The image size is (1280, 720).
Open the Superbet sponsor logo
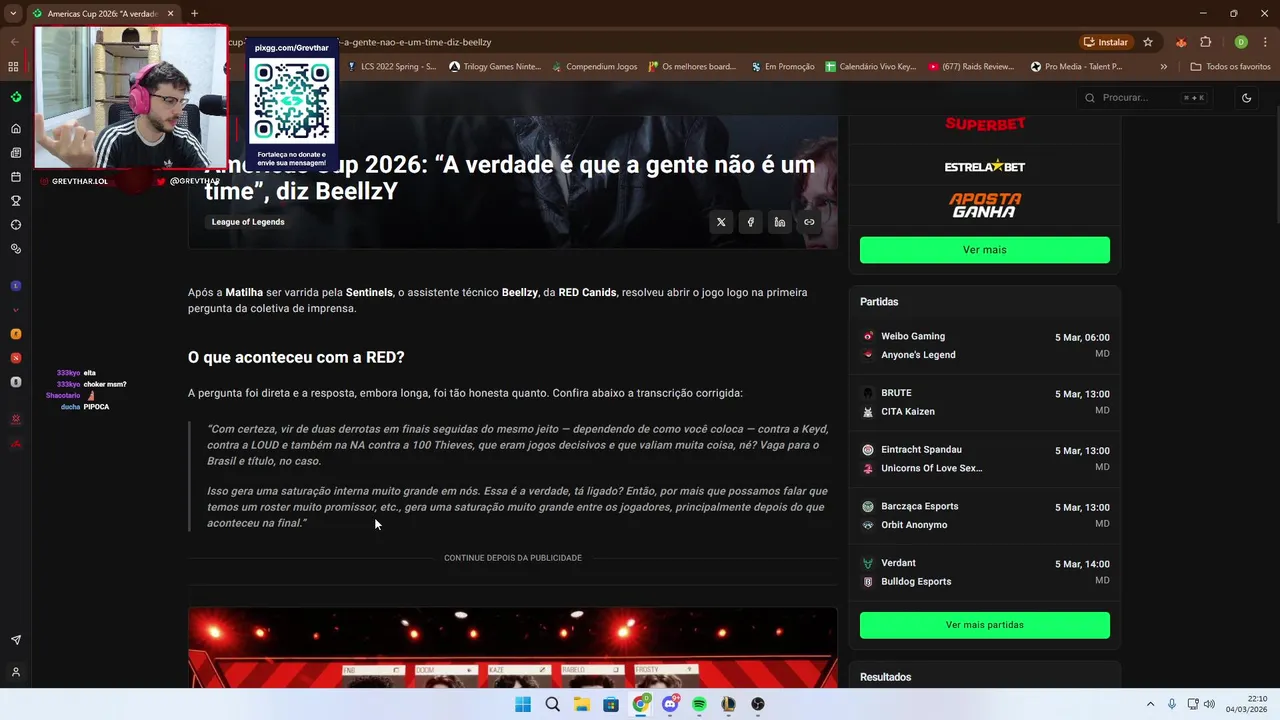pyautogui.click(x=985, y=124)
